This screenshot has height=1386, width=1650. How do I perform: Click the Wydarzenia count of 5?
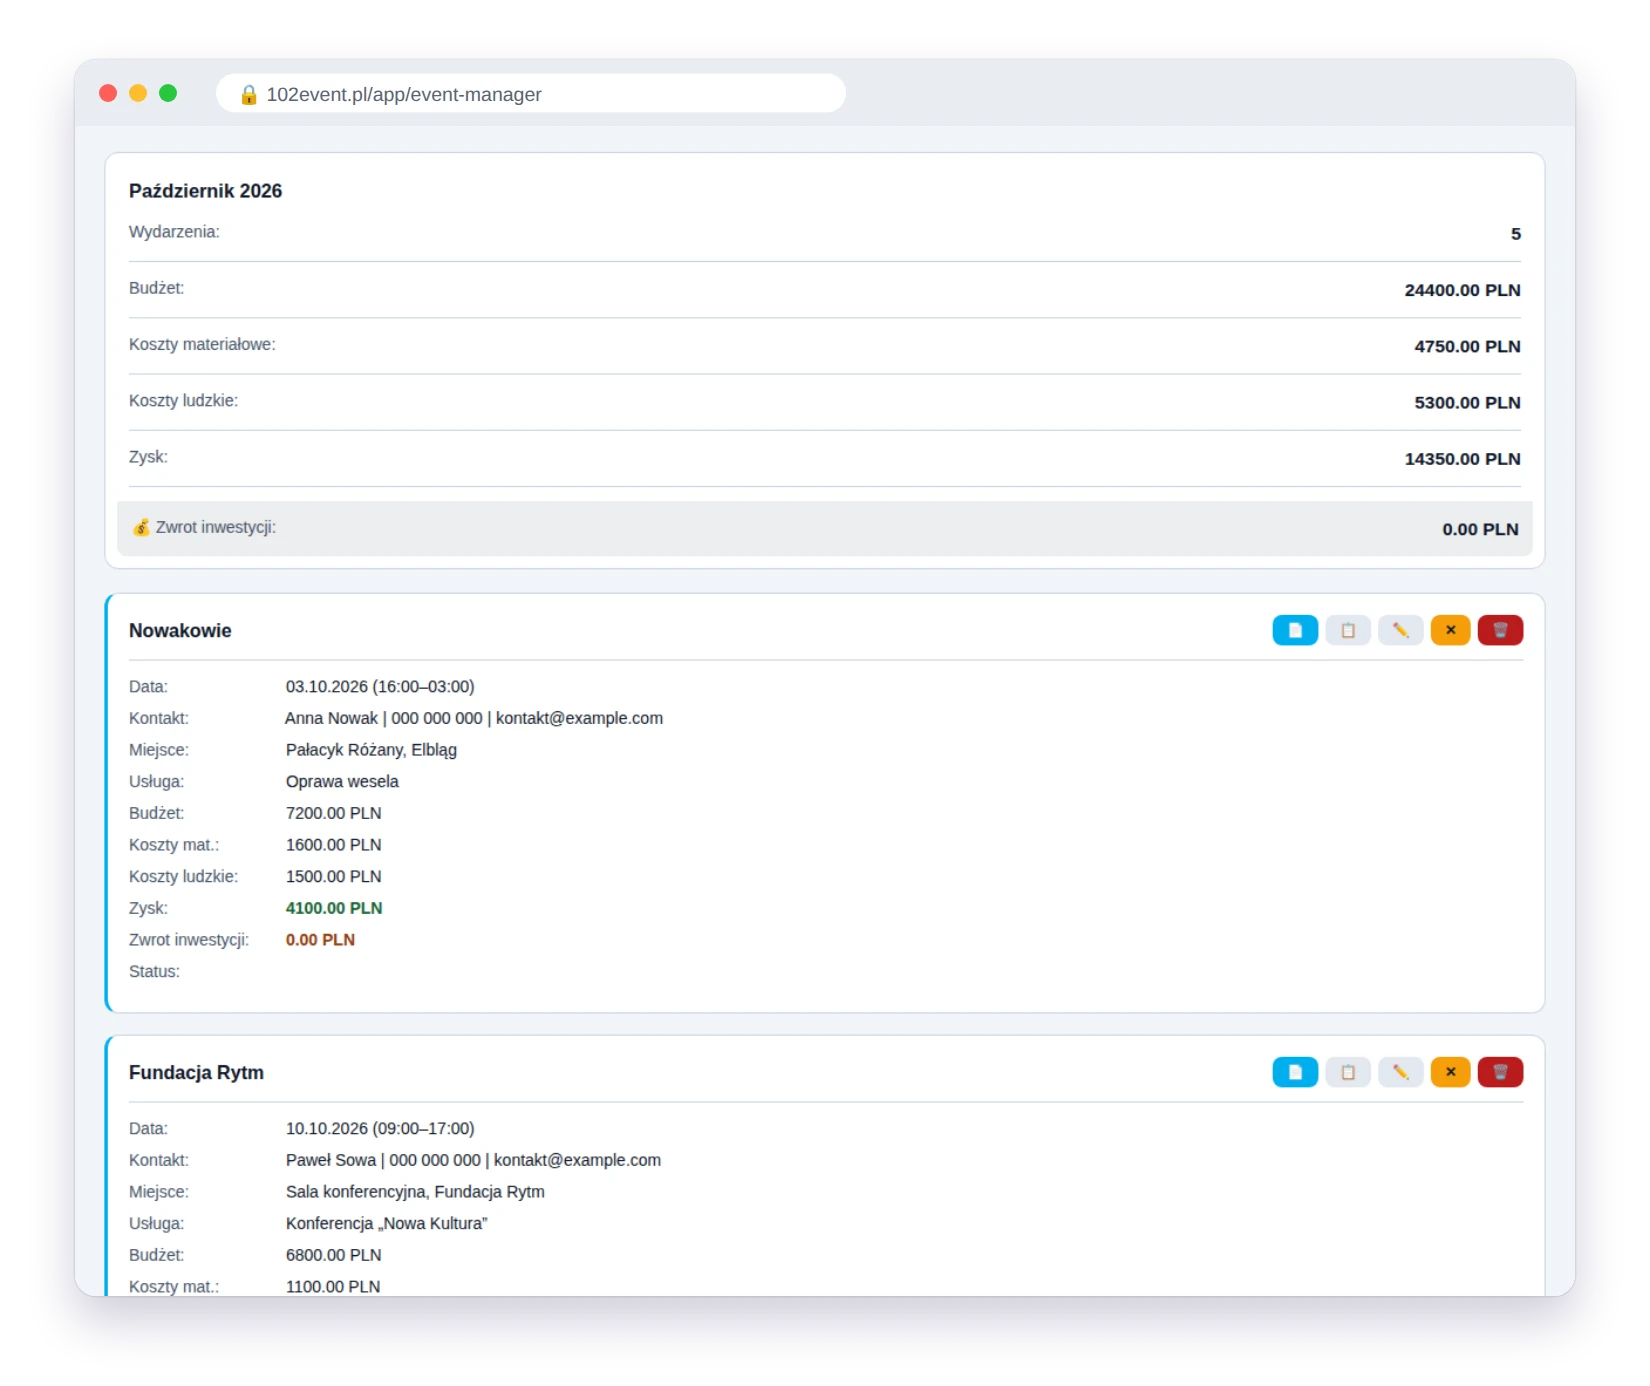[x=1516, y=234]
